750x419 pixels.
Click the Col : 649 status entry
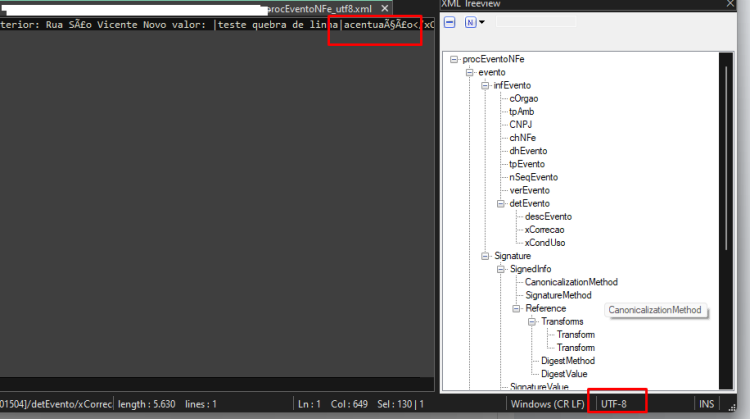(x=349, y=404)
